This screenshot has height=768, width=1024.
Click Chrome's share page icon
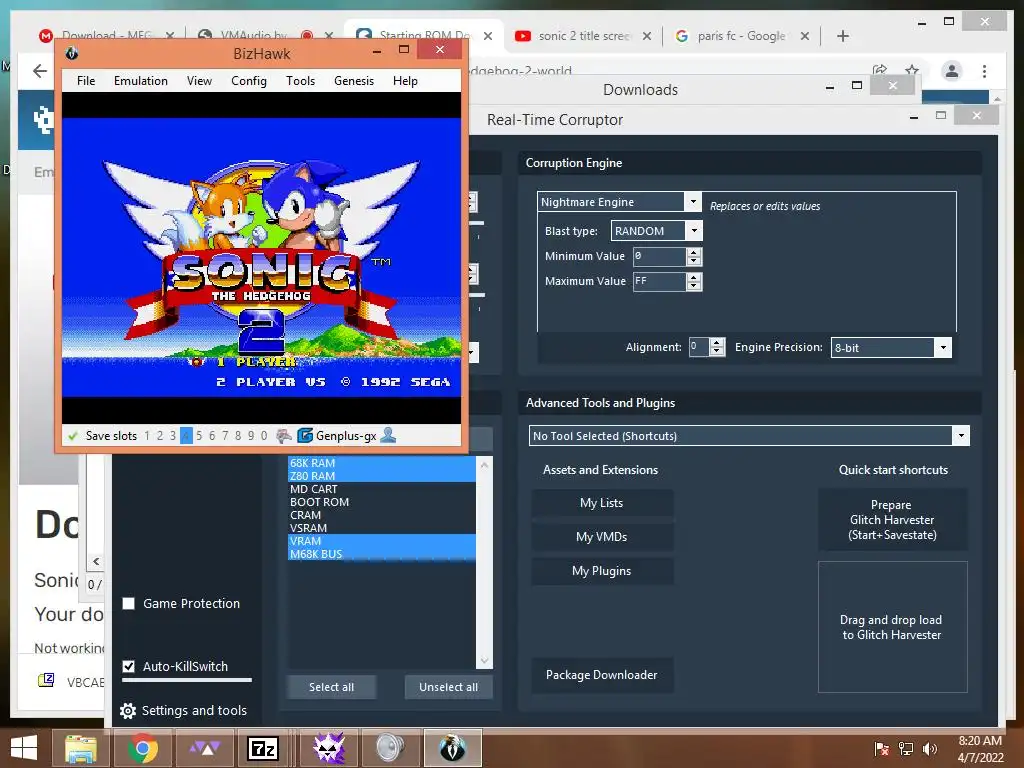tap(880, 70)
